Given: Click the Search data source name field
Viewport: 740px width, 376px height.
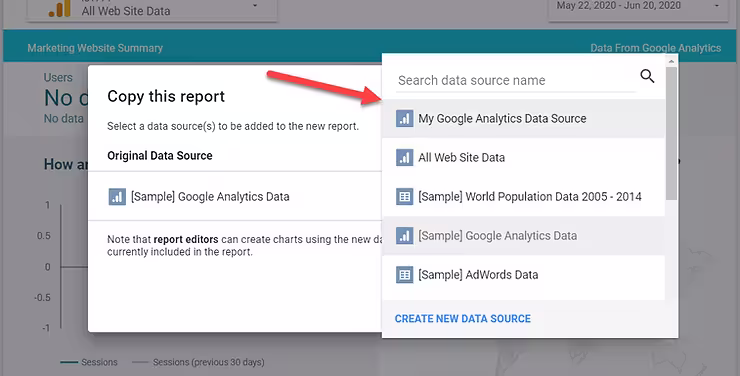Looking at the screenshot, I should (516, 80).
